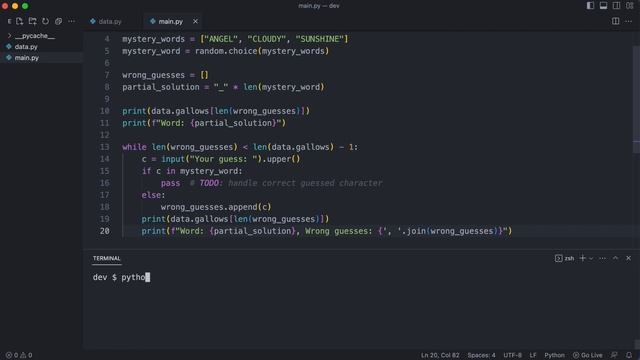Open the TERMINAL panel tab

(x=107, y=258)
